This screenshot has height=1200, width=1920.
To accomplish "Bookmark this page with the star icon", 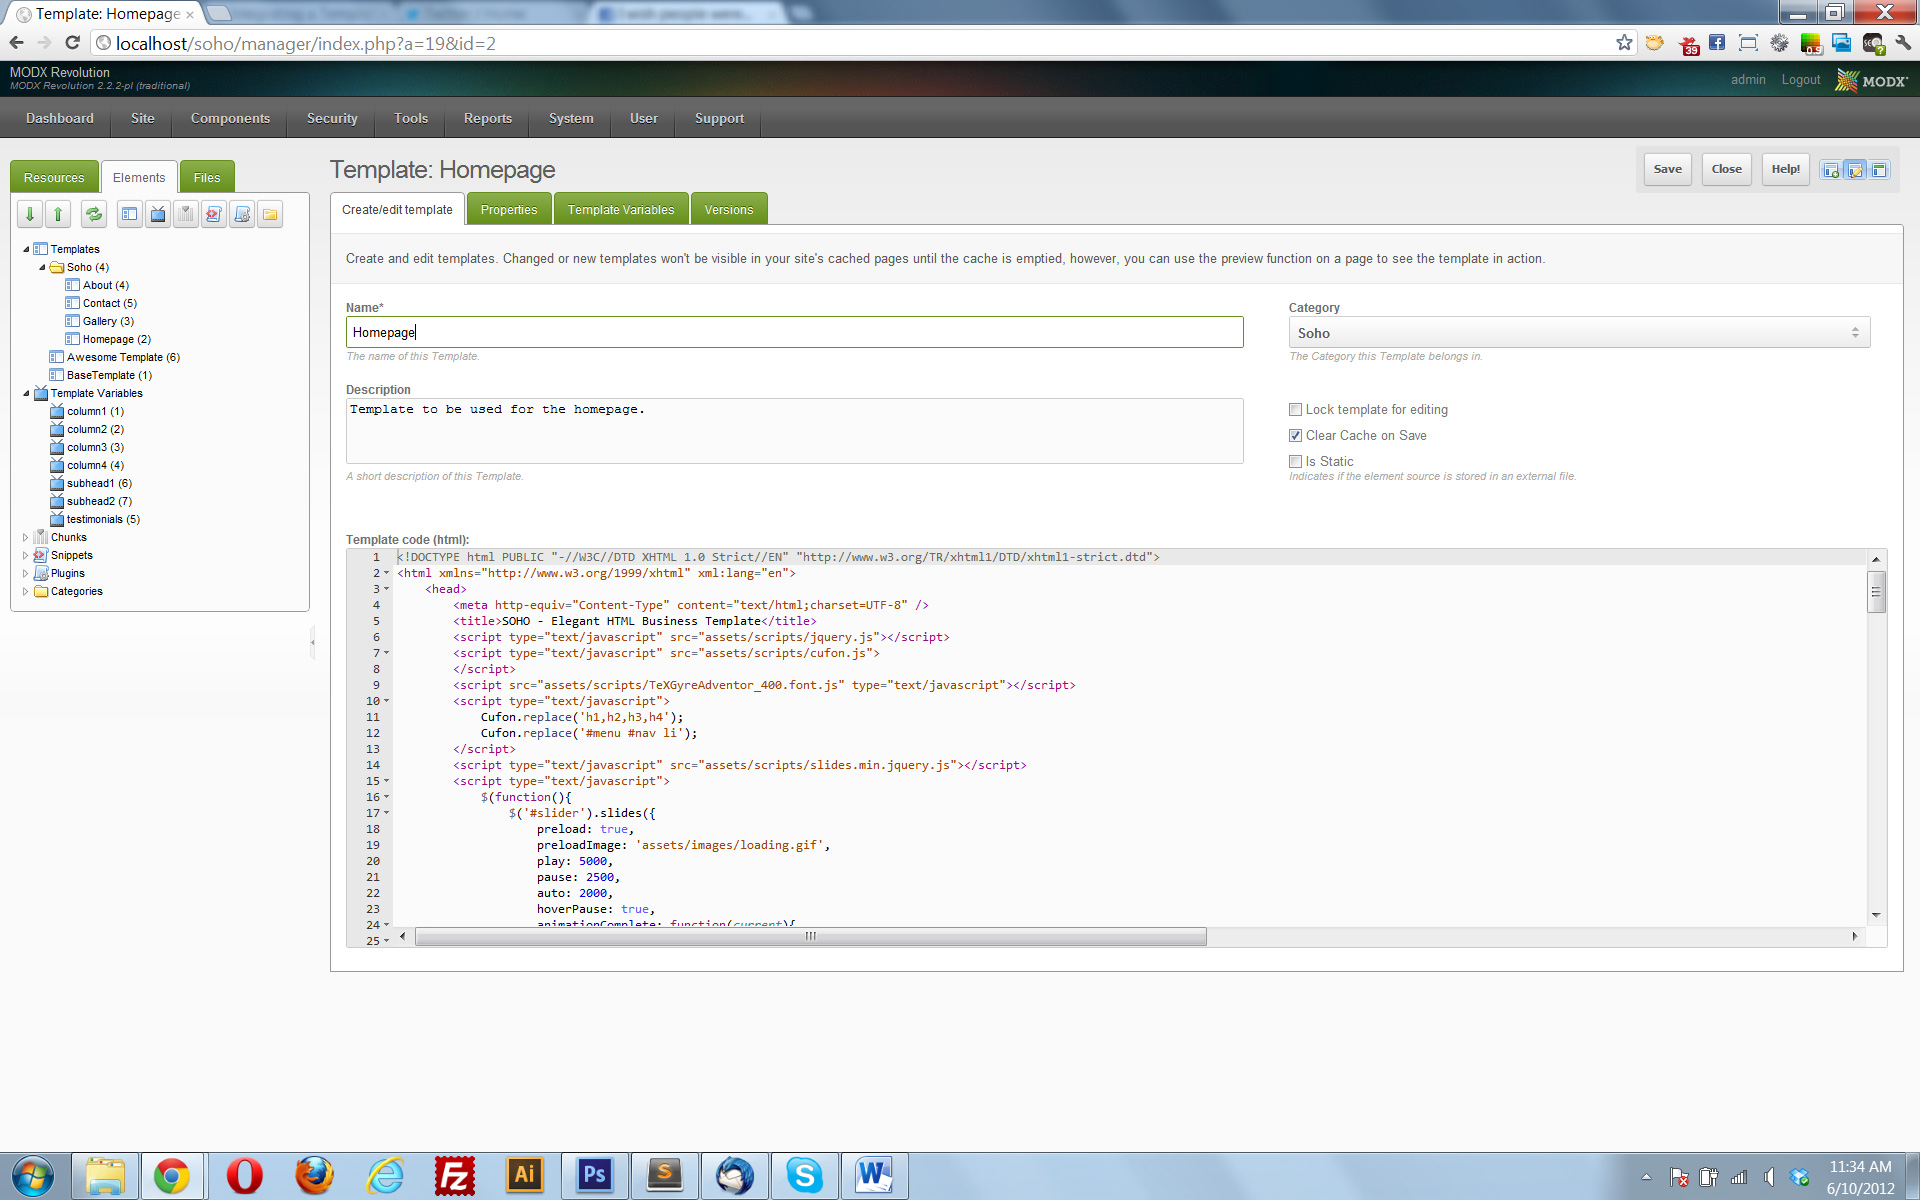I will pos(1624,43).
